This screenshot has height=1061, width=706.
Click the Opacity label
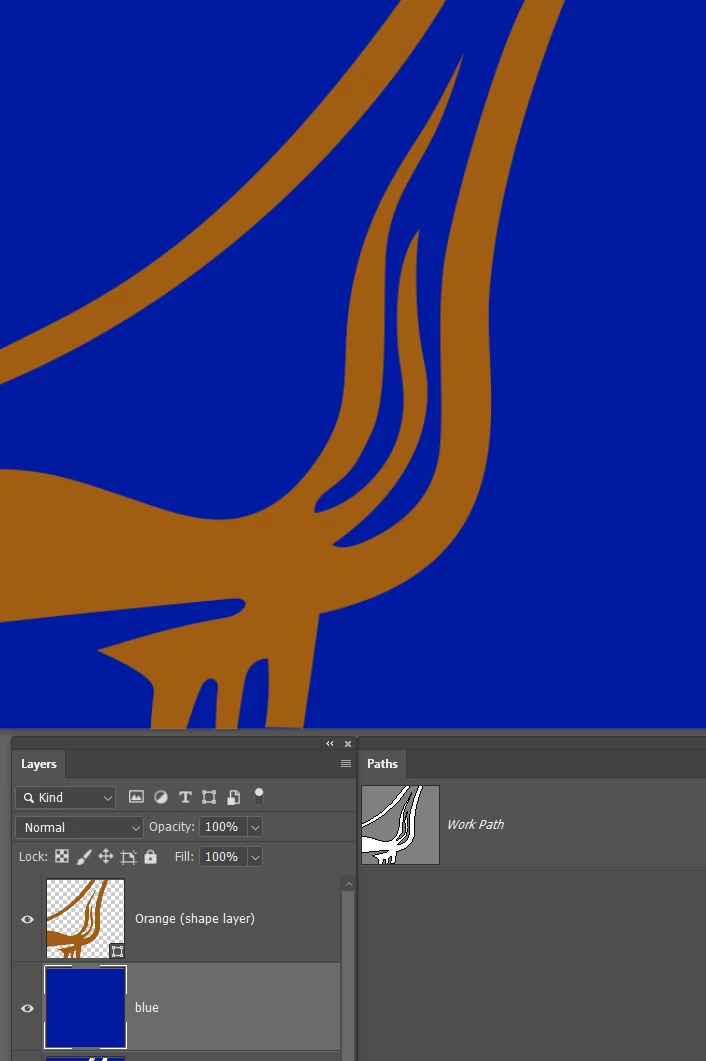[x=171, y=827]
